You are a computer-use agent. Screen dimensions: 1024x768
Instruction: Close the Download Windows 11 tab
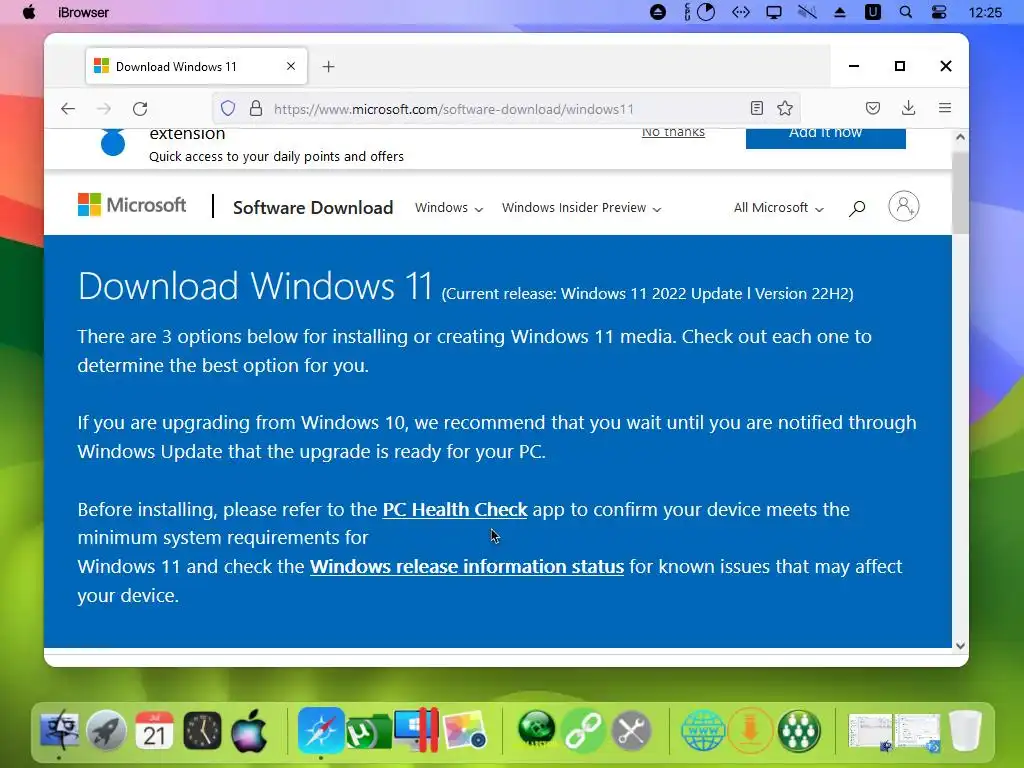pos(291,66)
